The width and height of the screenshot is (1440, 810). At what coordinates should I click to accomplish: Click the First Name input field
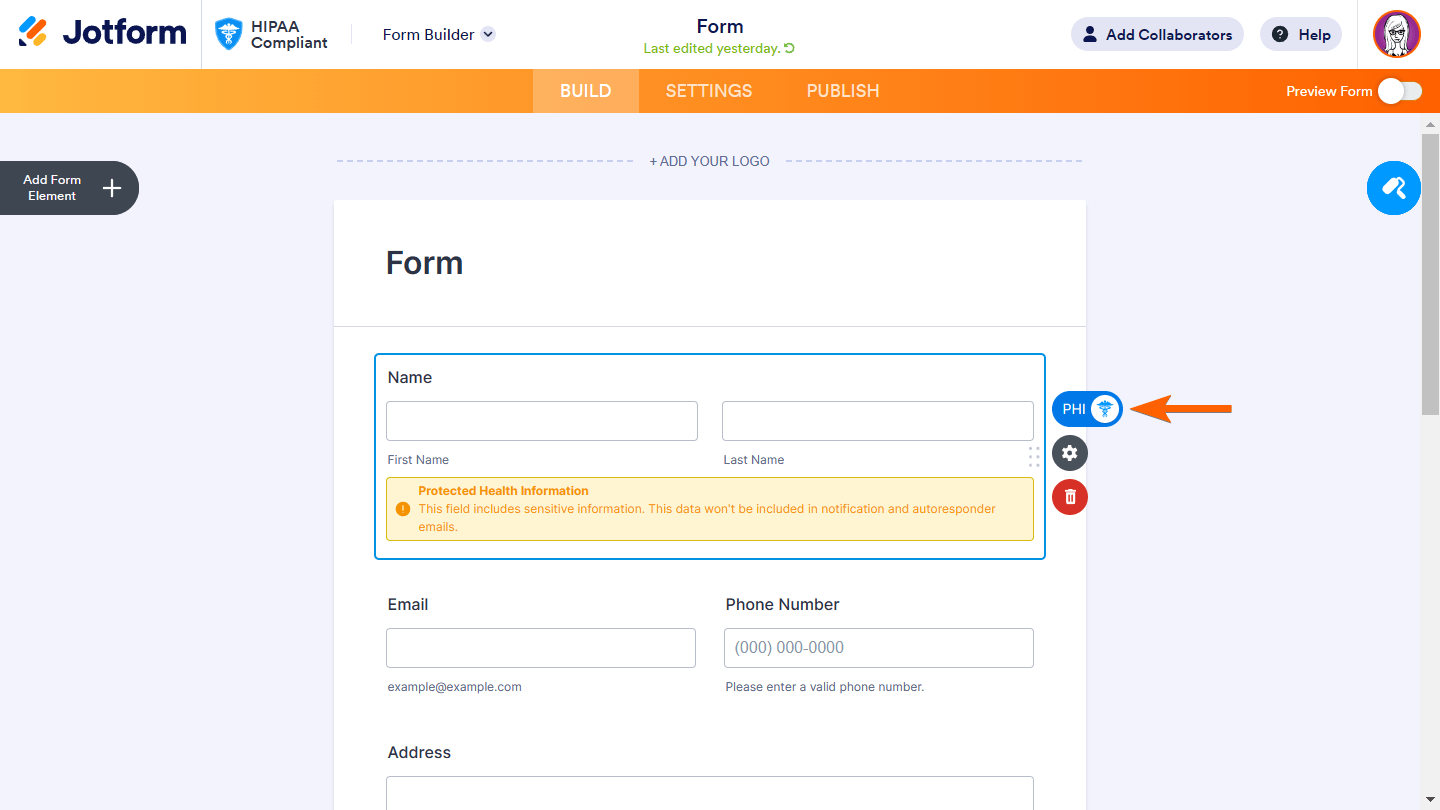tap(541, 421)
